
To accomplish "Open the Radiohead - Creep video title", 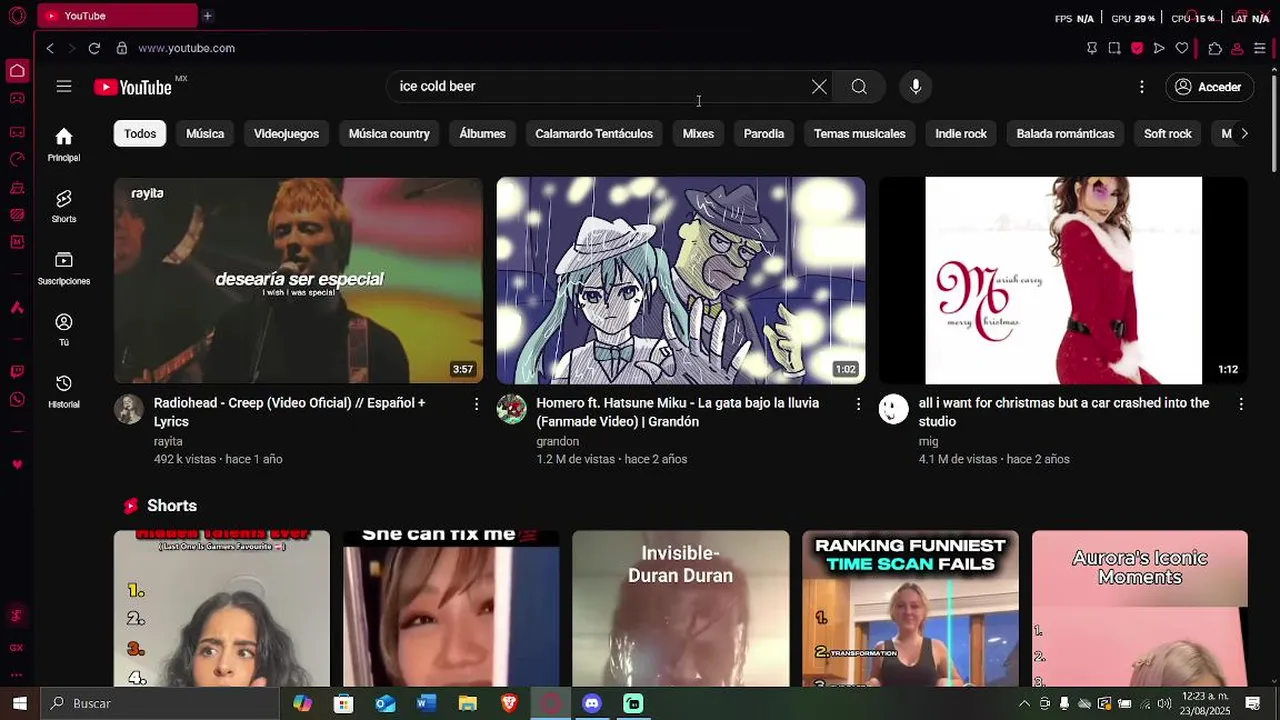I will [289, 412].
